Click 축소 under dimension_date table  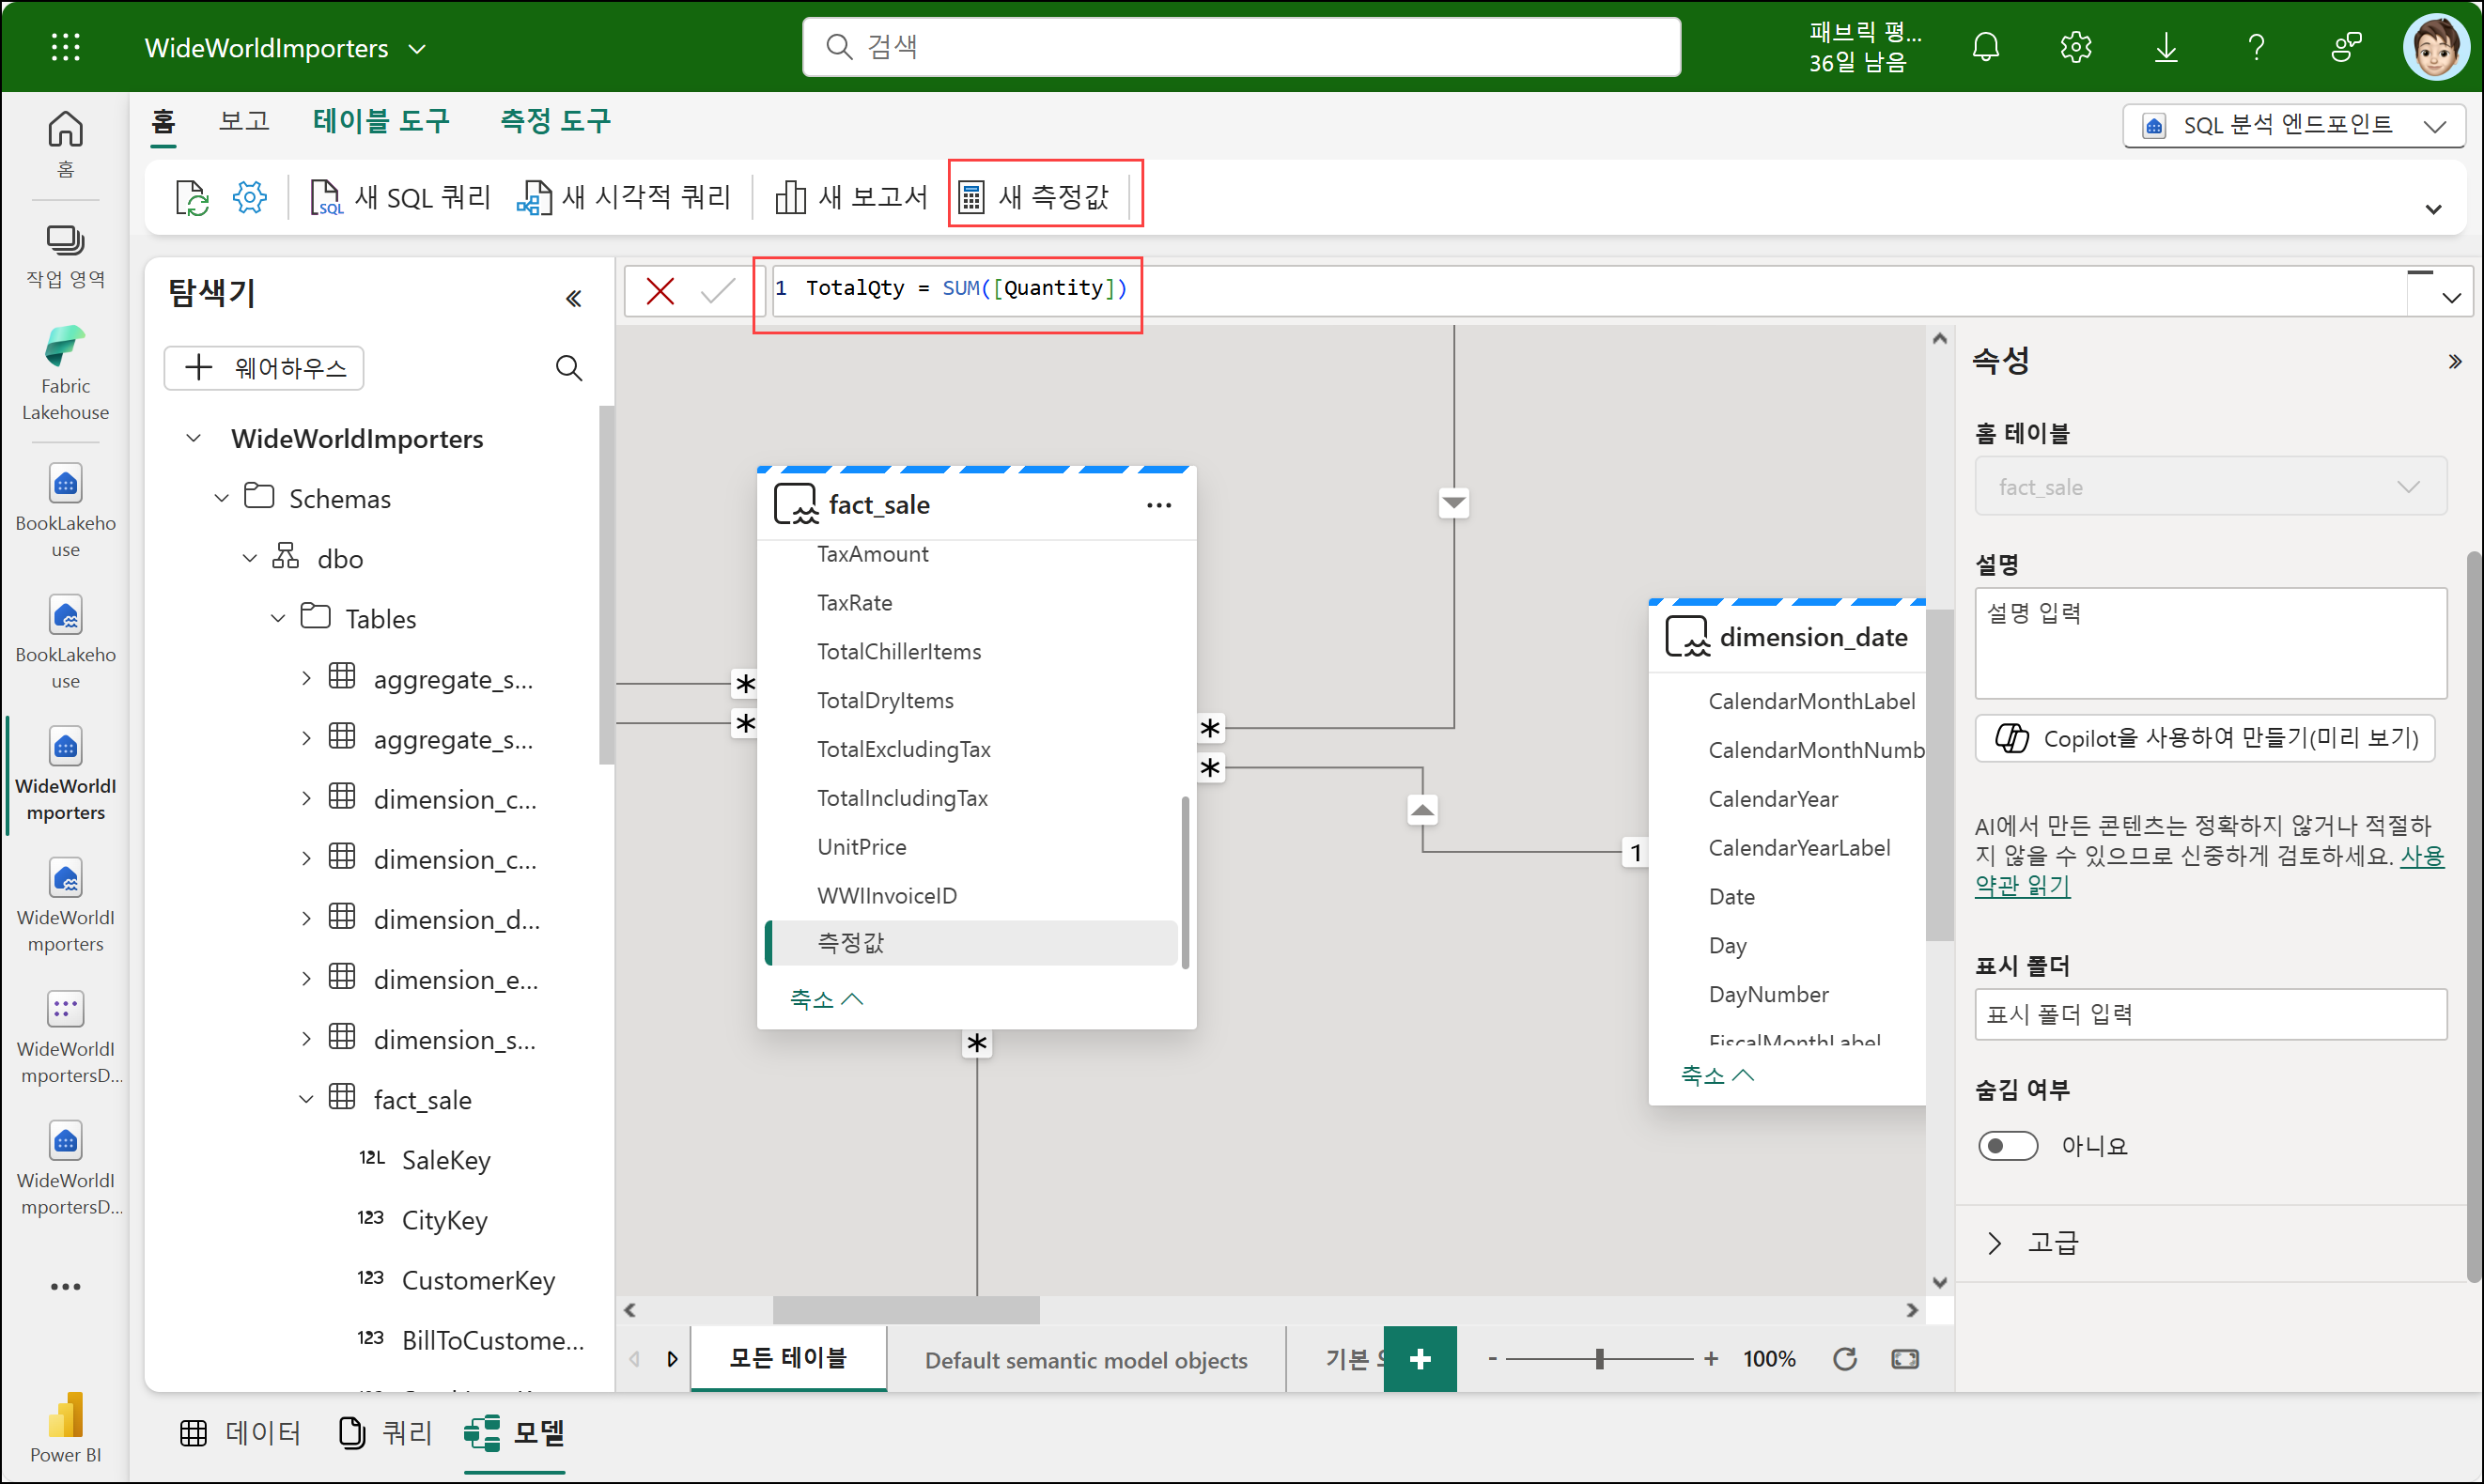coord(1717,1075)
